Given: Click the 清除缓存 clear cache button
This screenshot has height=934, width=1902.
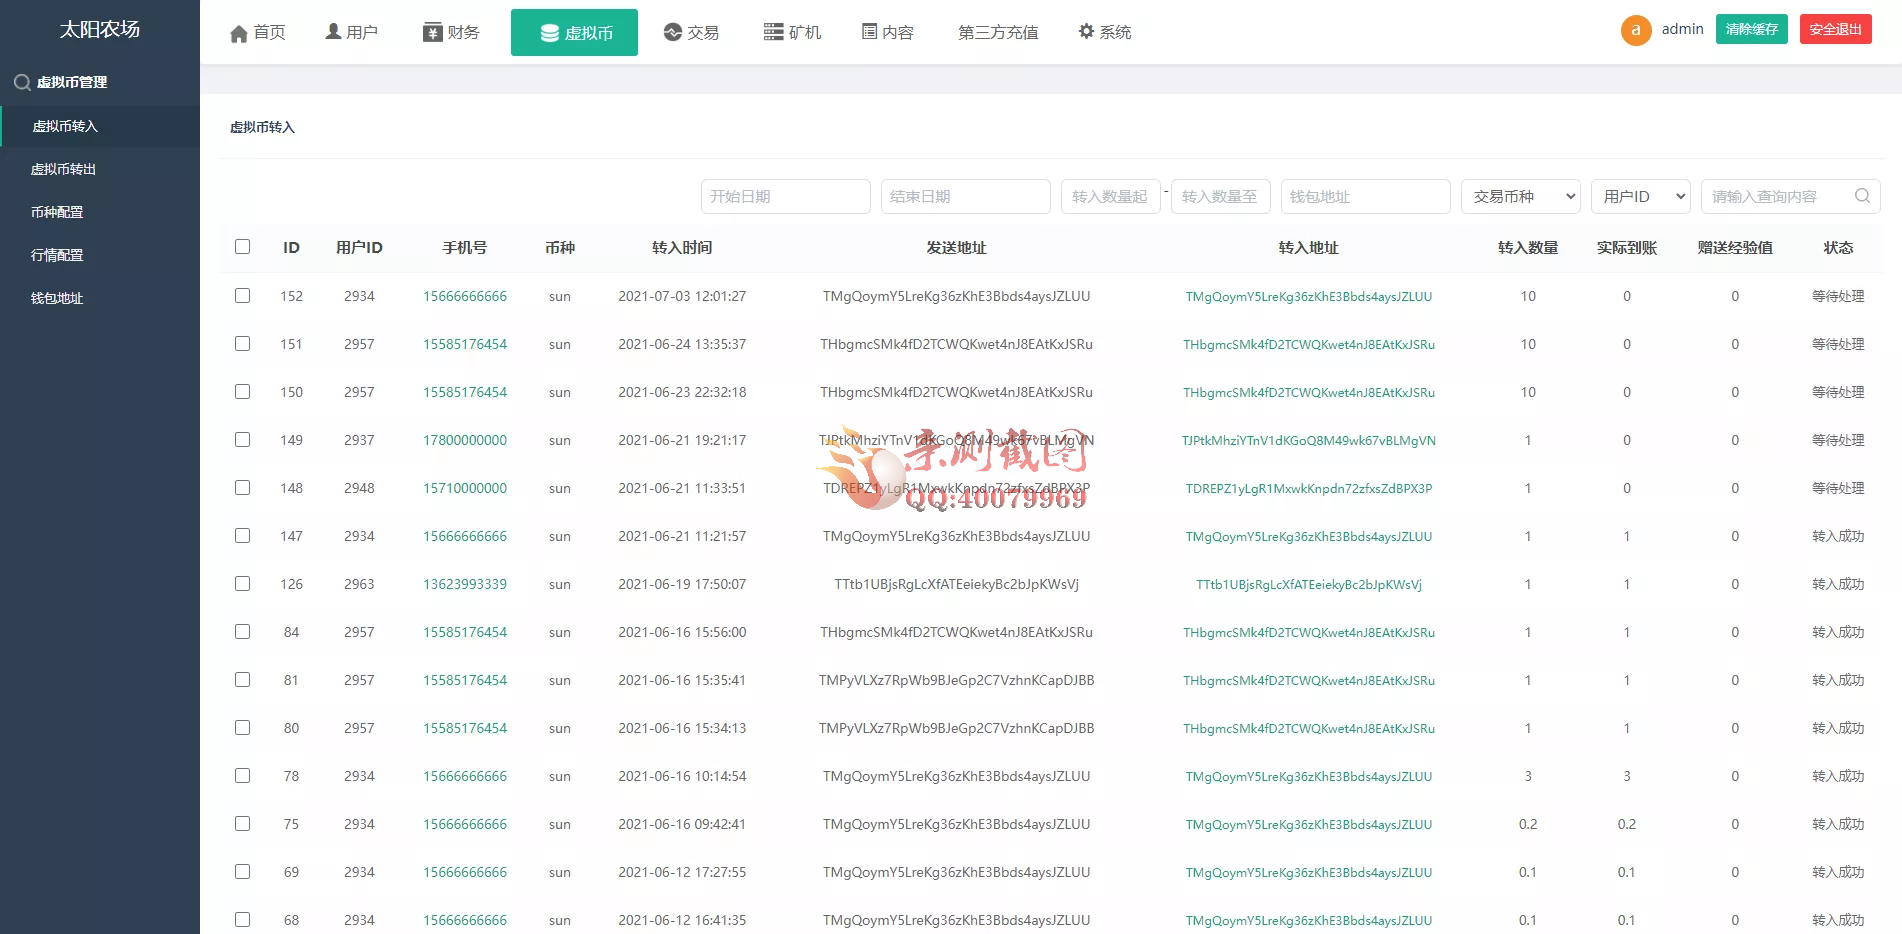Looking at the screenshot, I should (1751, 29).
